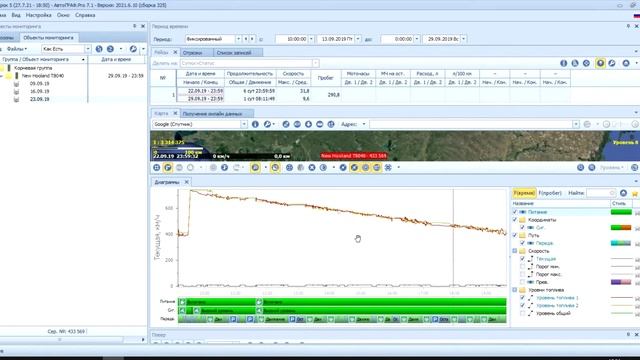Toggle the Координаты checkbox
The height and width of the screenshot is (360, 640).
(515, 220)
